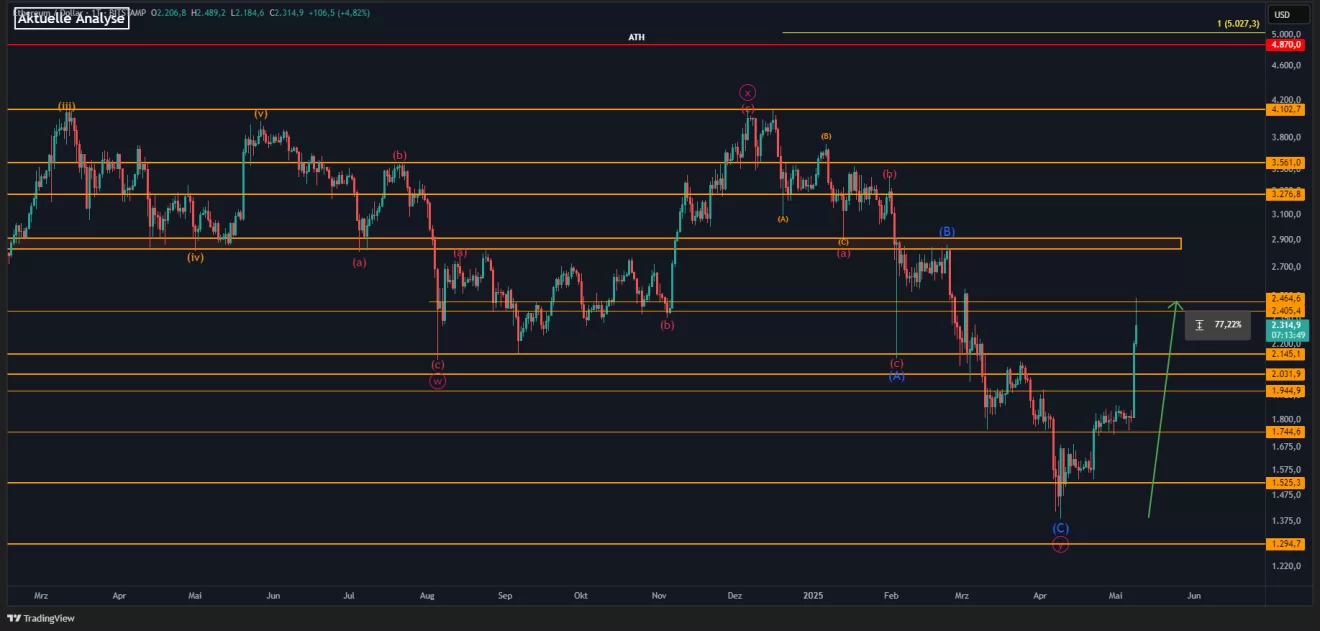Select the circled y wave marker at chart bottom
The height and width of the screenshot is (631, 1320).
click(1060, 545)
